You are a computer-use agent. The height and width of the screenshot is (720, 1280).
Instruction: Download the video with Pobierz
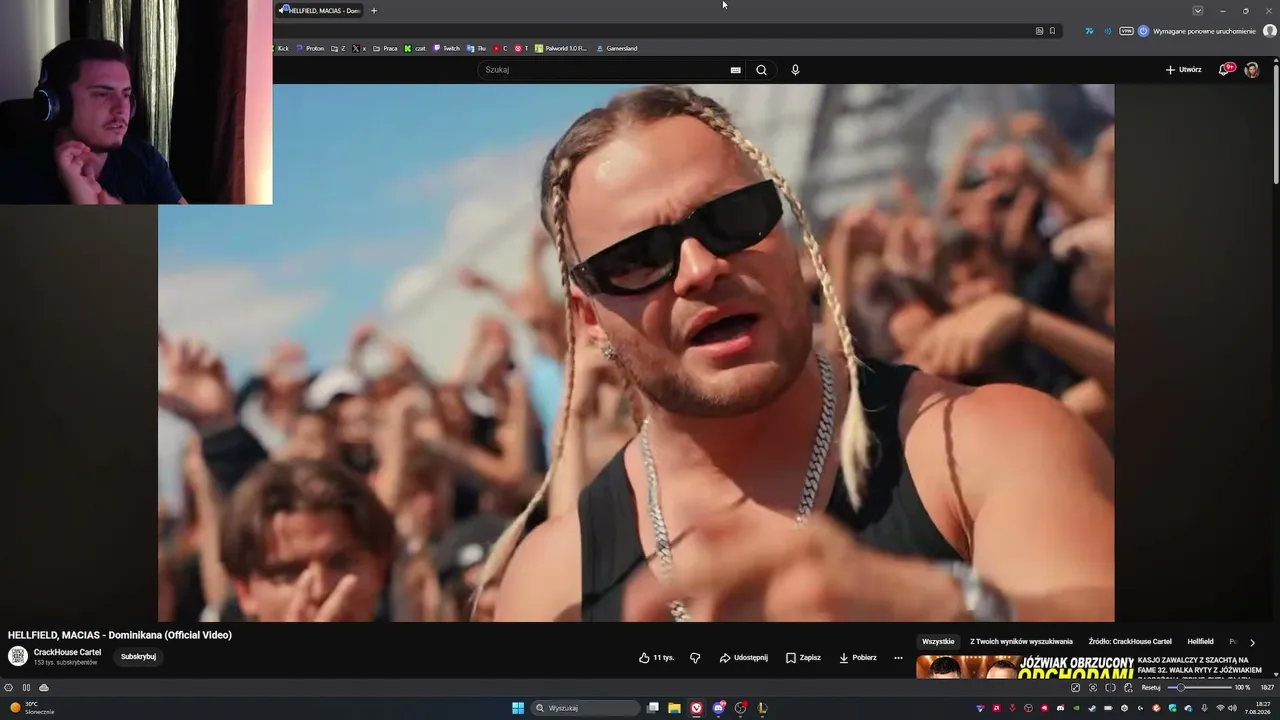point(858,658)
